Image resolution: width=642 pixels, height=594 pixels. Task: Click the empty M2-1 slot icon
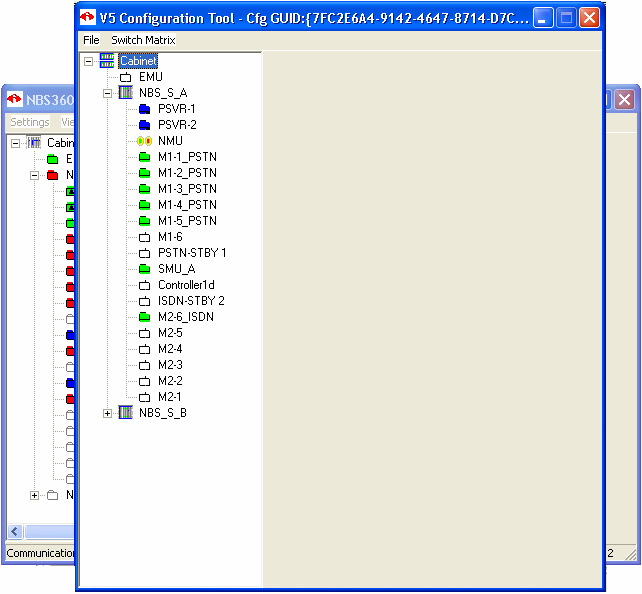point(145,397)
